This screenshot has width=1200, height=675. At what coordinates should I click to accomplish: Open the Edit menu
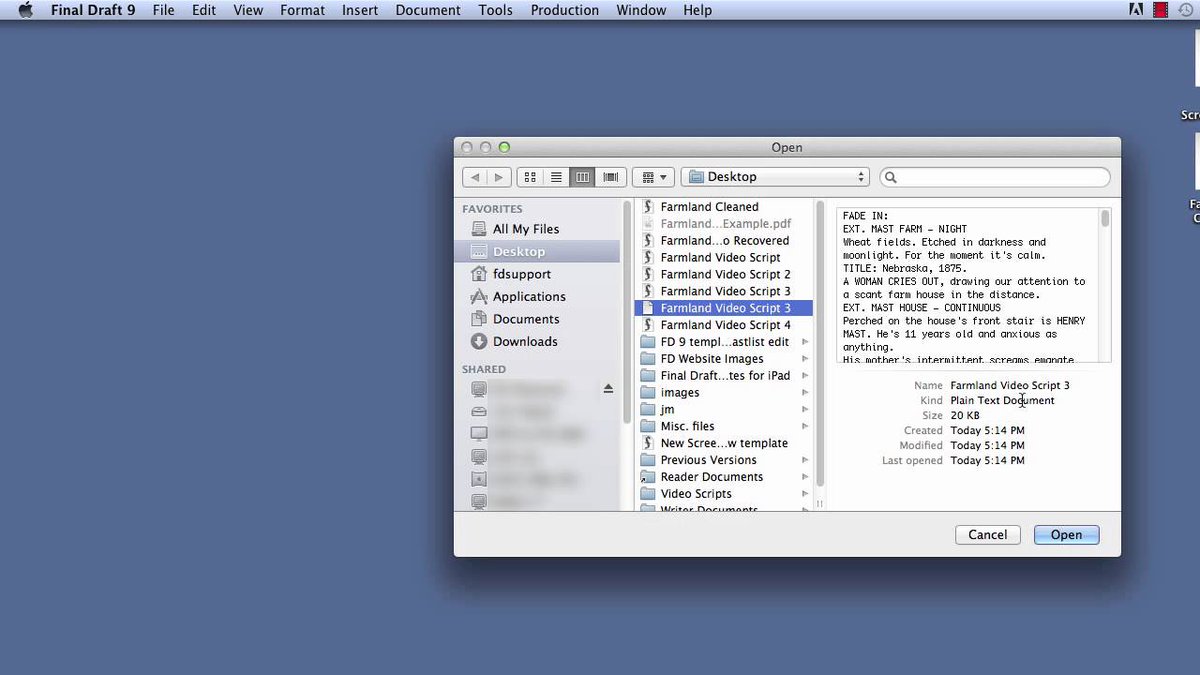tap(204, 10)
